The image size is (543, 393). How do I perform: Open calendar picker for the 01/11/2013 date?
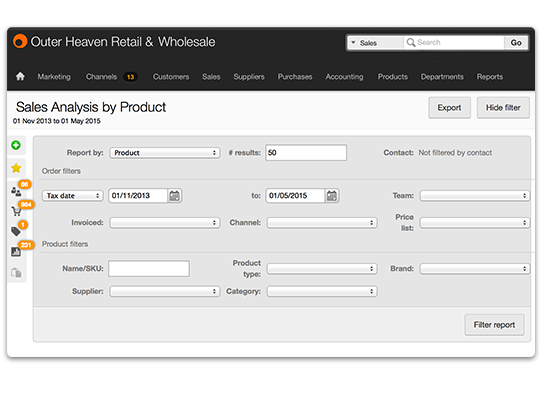175,196
